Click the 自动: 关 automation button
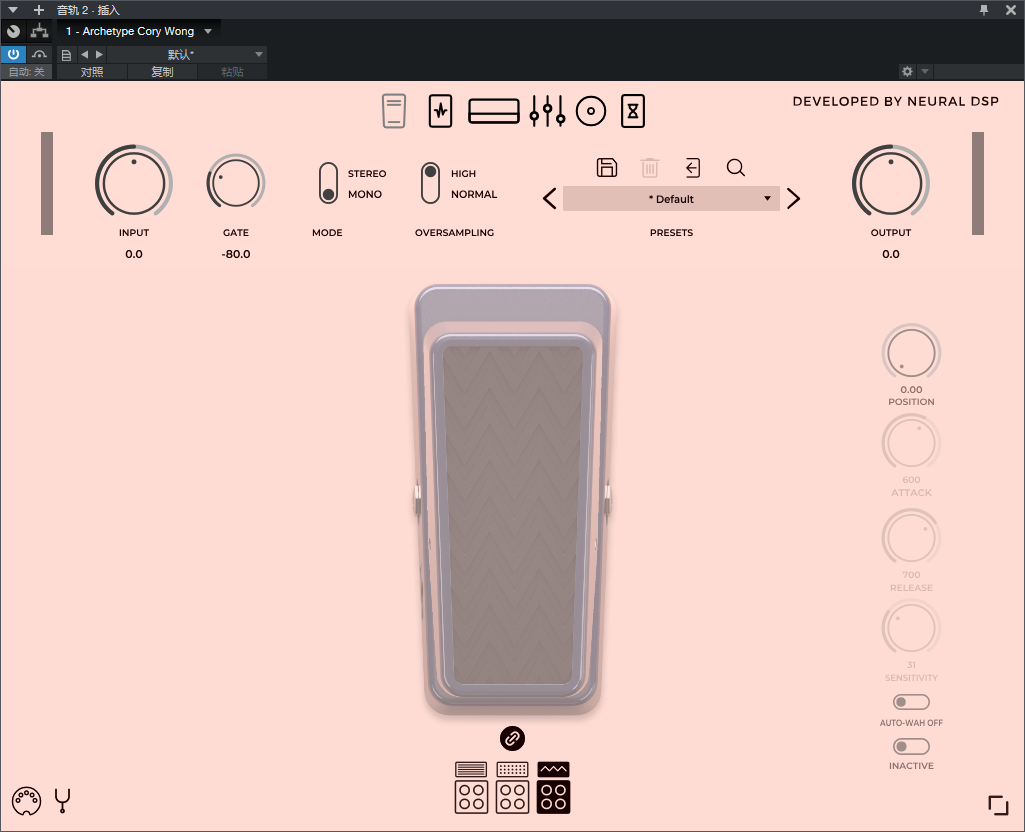 27,72
